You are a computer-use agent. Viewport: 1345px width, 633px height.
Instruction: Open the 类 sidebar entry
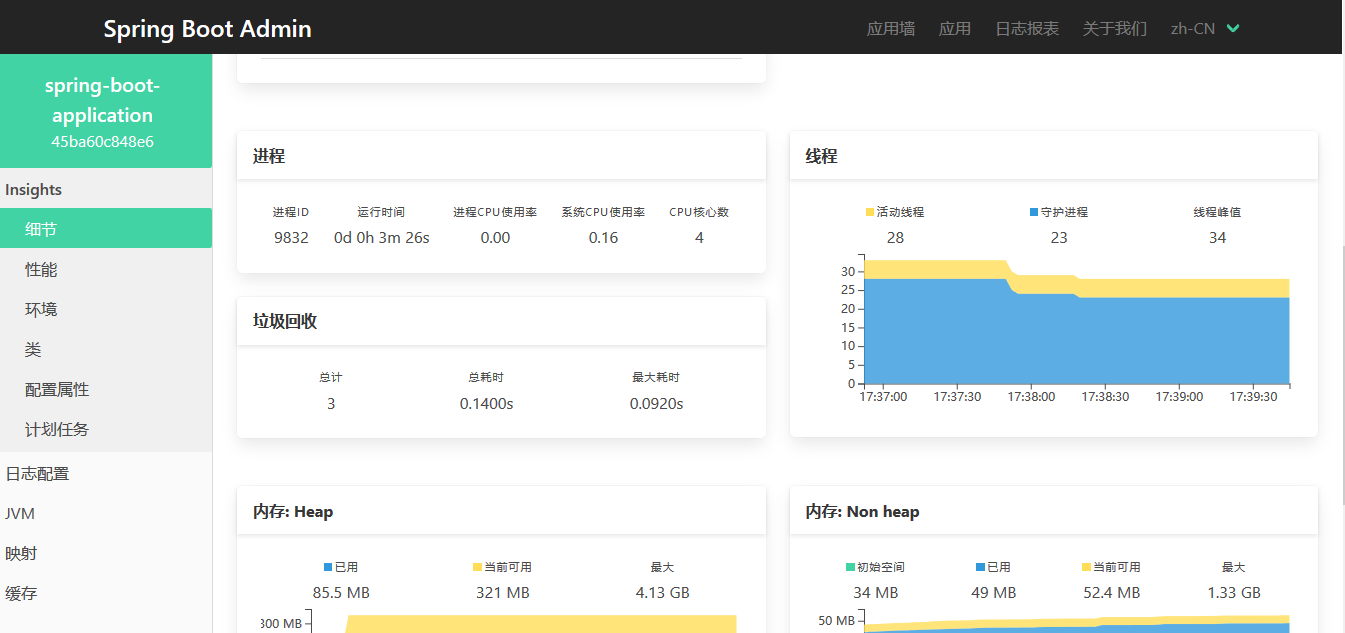[x=106, y=349]
